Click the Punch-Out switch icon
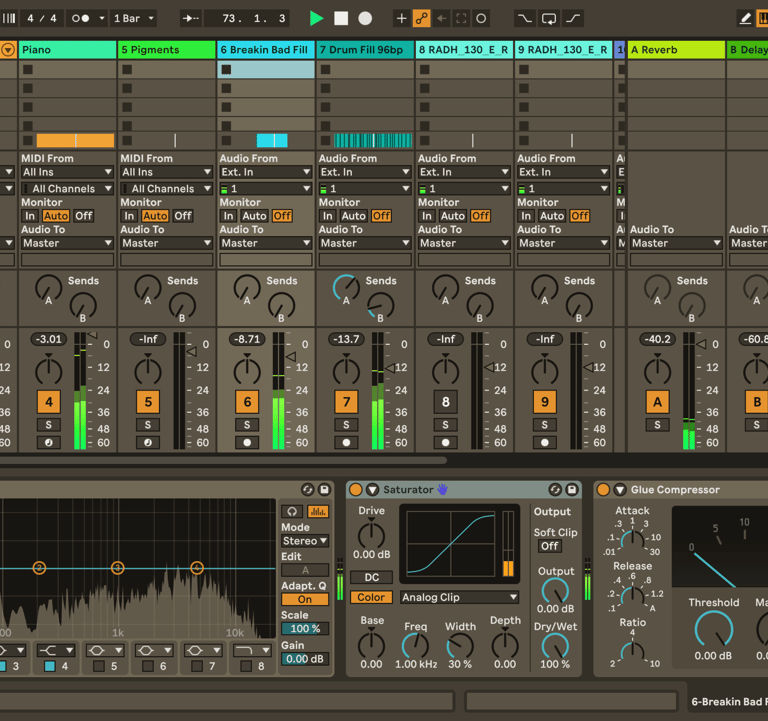 coord(573,19)
